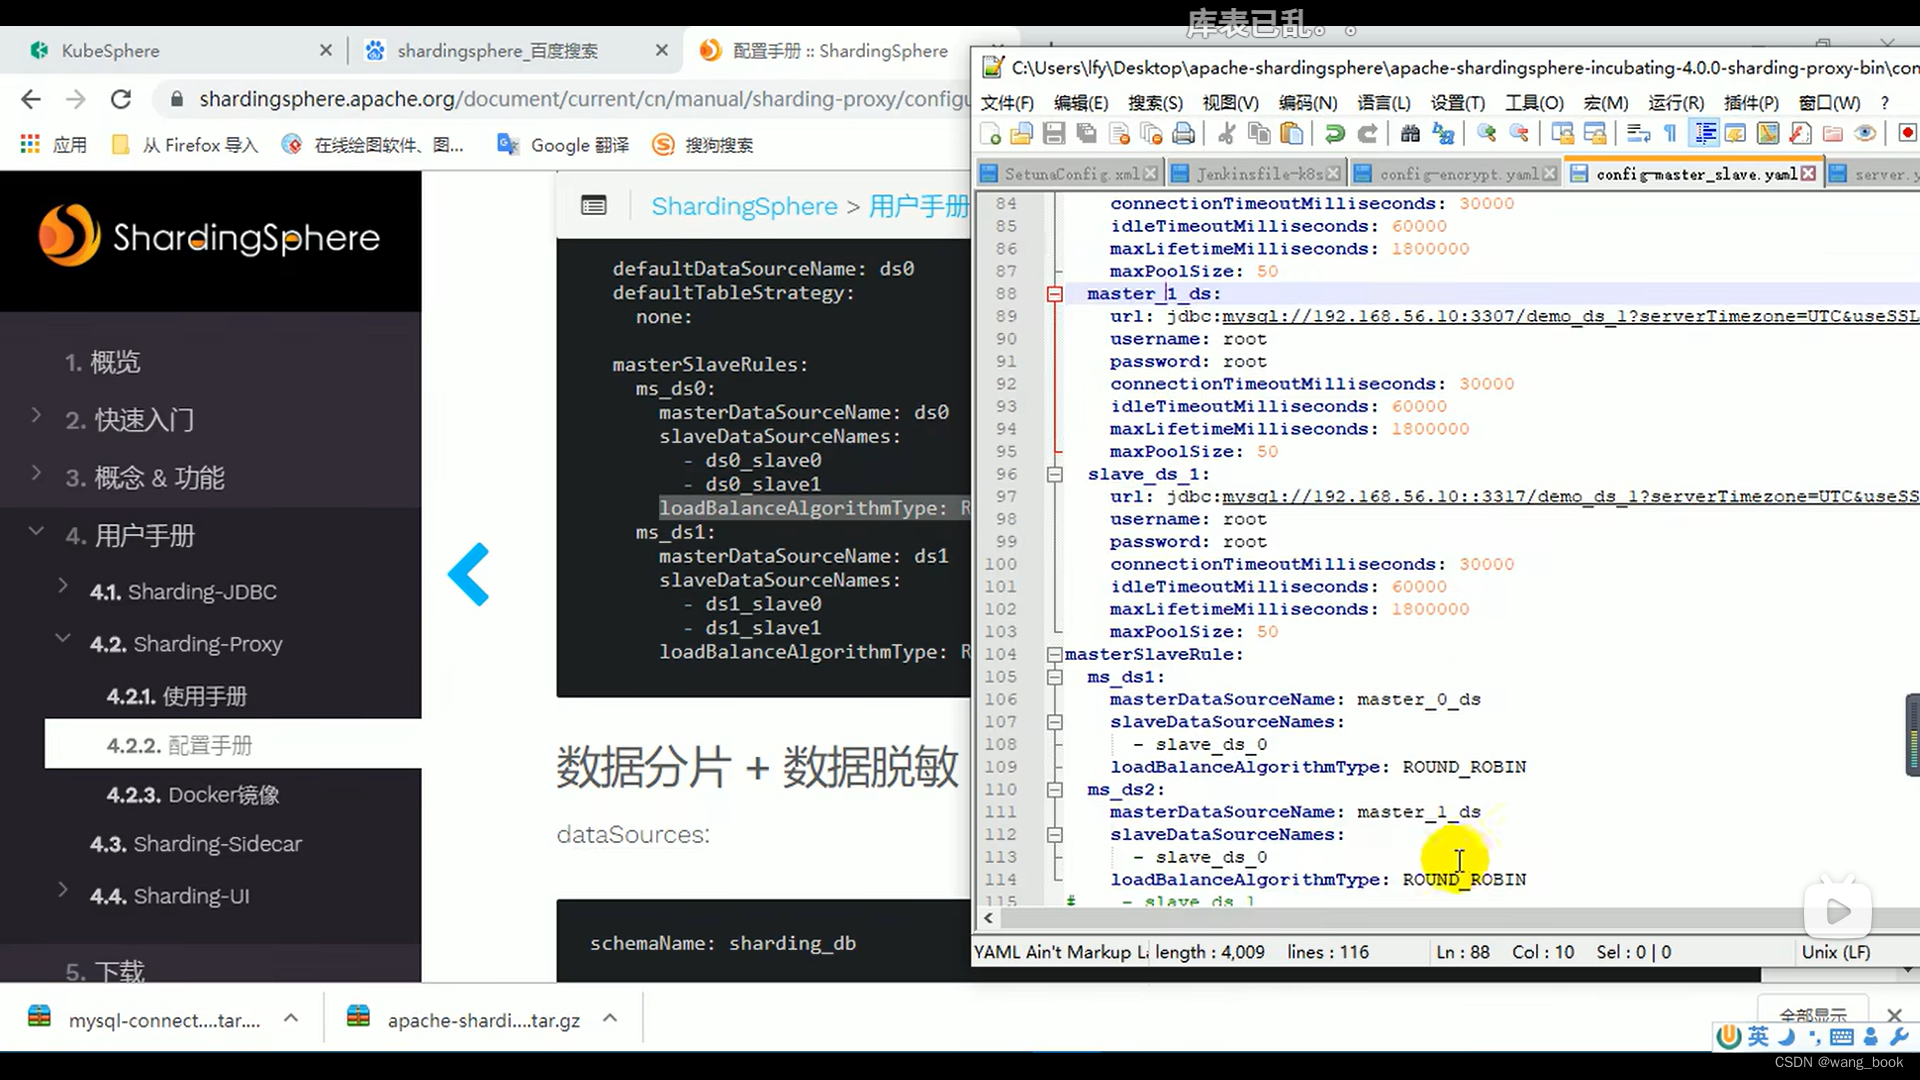Toggle synchronize vertical scrolling icon
The height and width of the screenshot is (1080, 1920).
click(1562, 133)
